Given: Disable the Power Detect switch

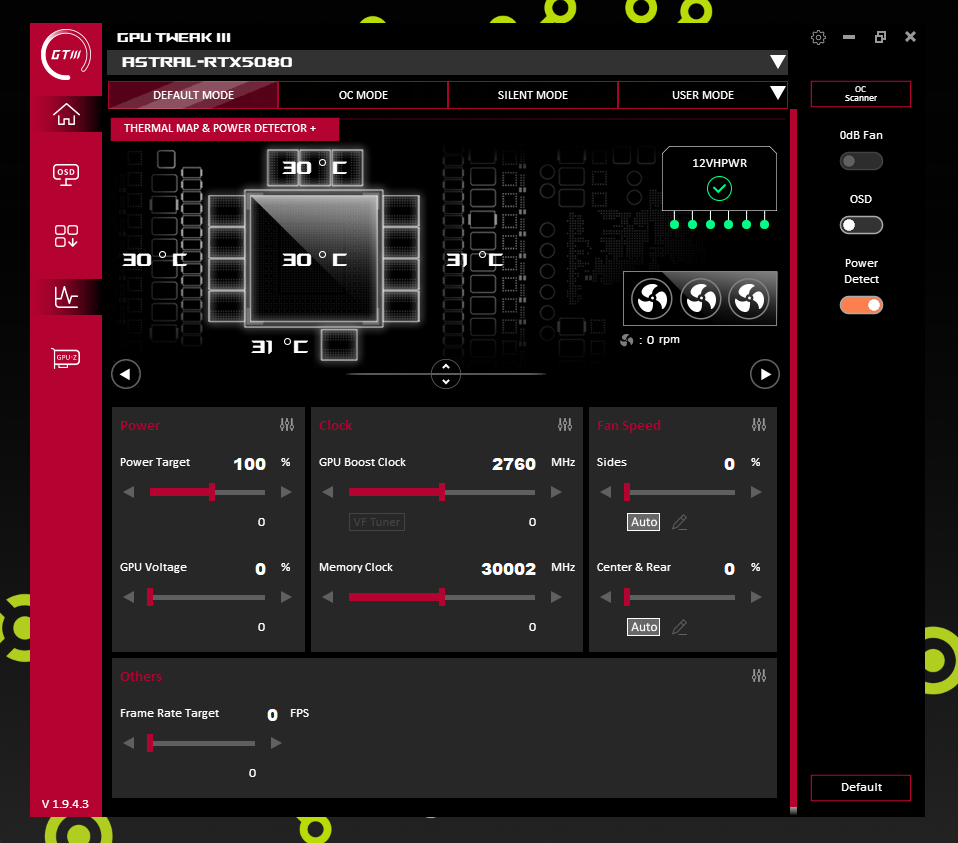Looking at the screenshot, I should coord(861,305).
